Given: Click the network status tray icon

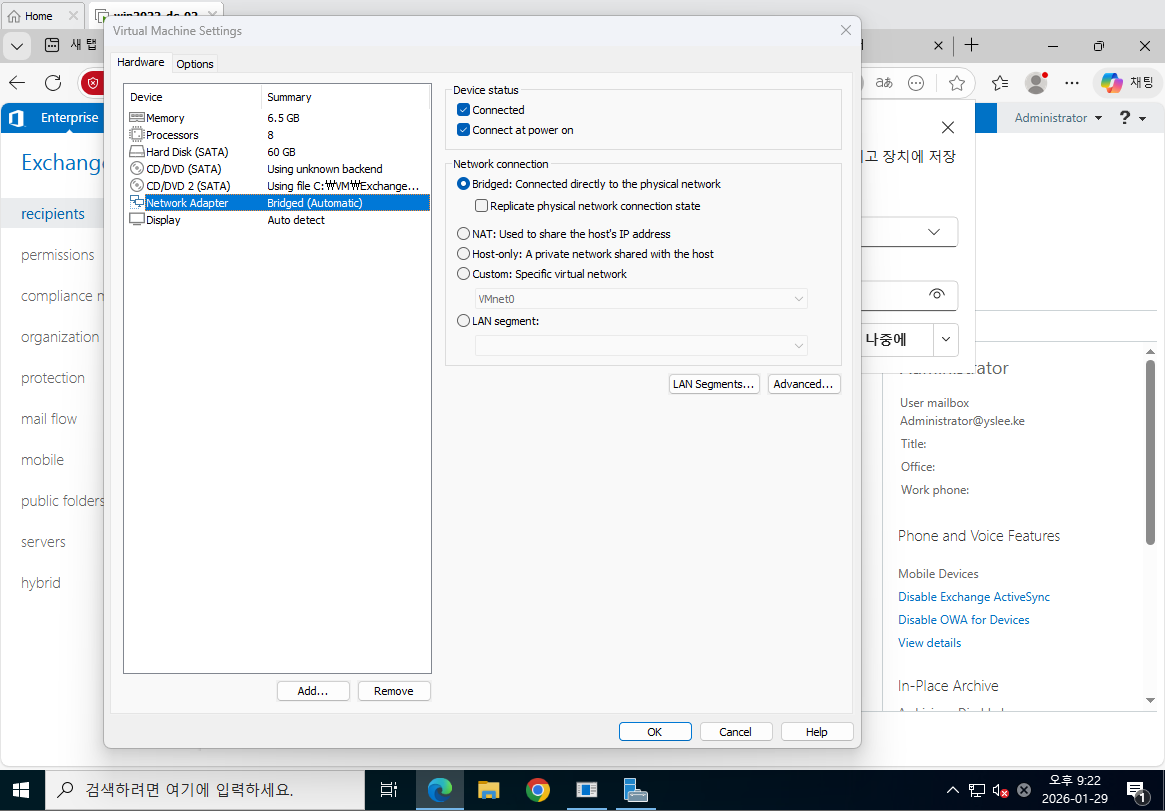Looking at the screenshot, I should click(x=977, y=790).
